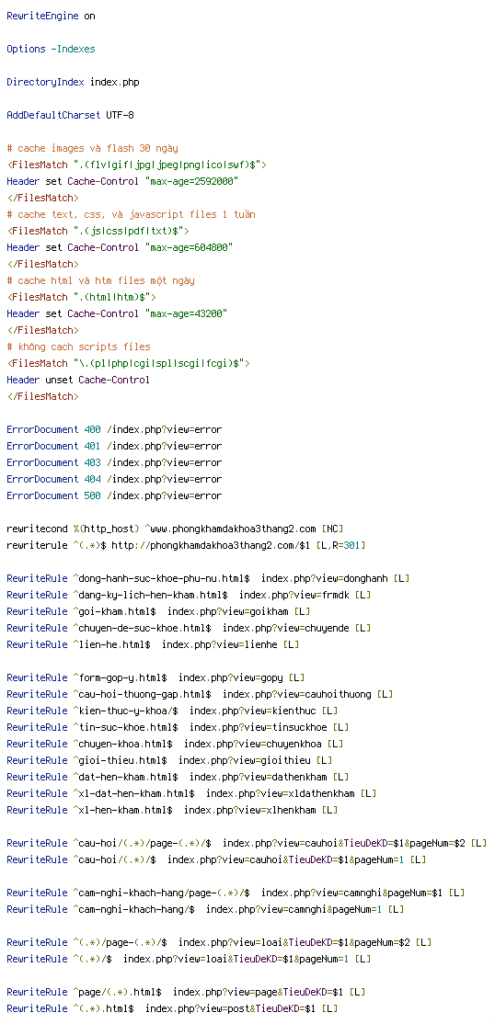
Task: Click rule for kien-thuc-y-khoa/
Action: click(x=172, y=711)
